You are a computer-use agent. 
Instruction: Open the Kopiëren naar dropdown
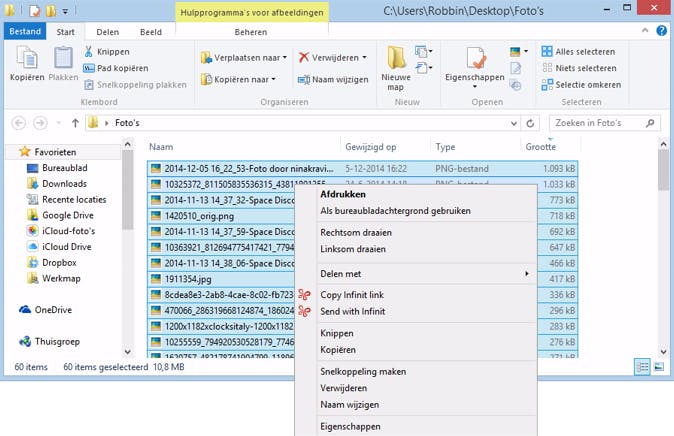pyautogui.click(x=239, y=80)
